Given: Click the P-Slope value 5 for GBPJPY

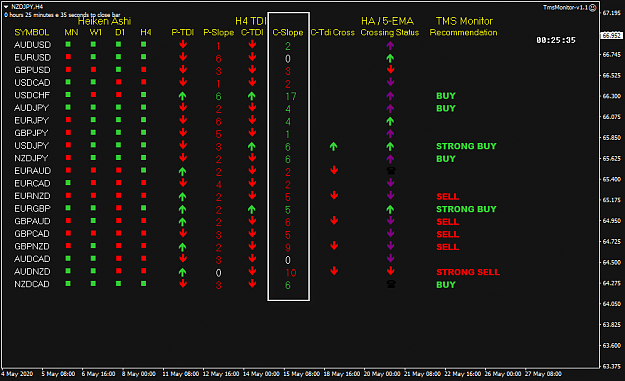Looking at the screenshot, I should [x=218, y=134].
